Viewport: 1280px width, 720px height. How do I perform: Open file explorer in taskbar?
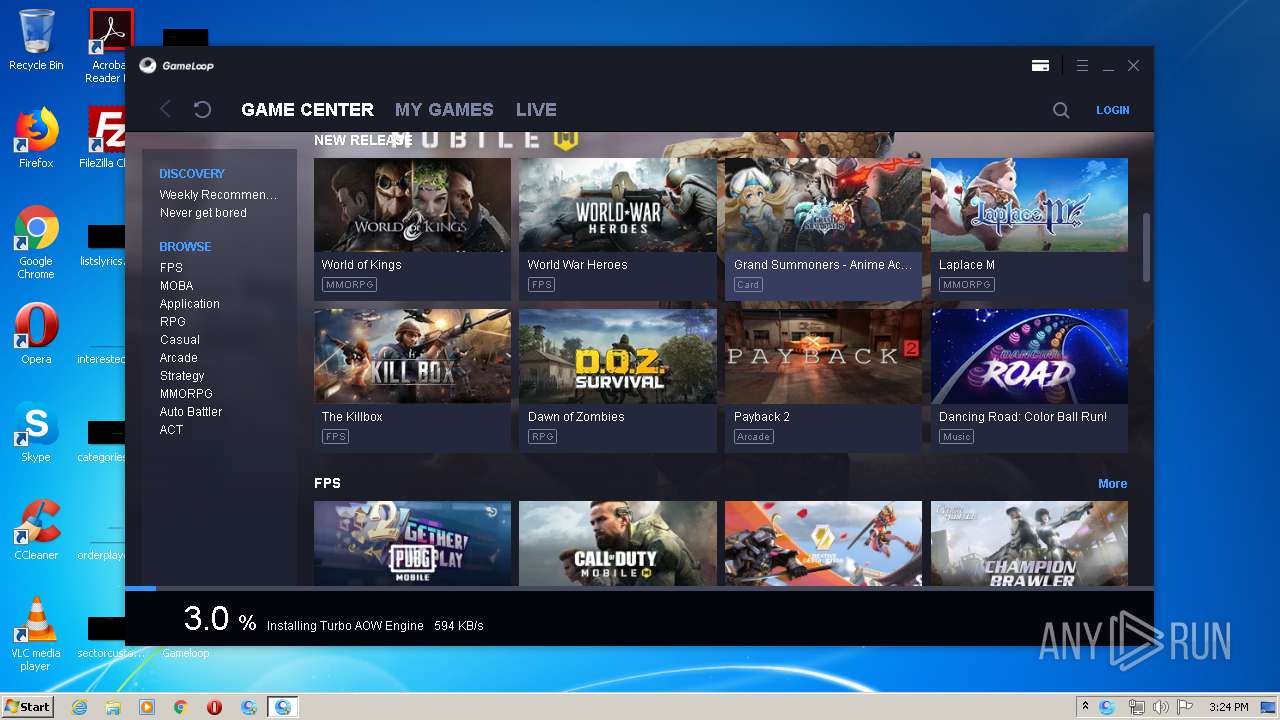click(113, 707)
